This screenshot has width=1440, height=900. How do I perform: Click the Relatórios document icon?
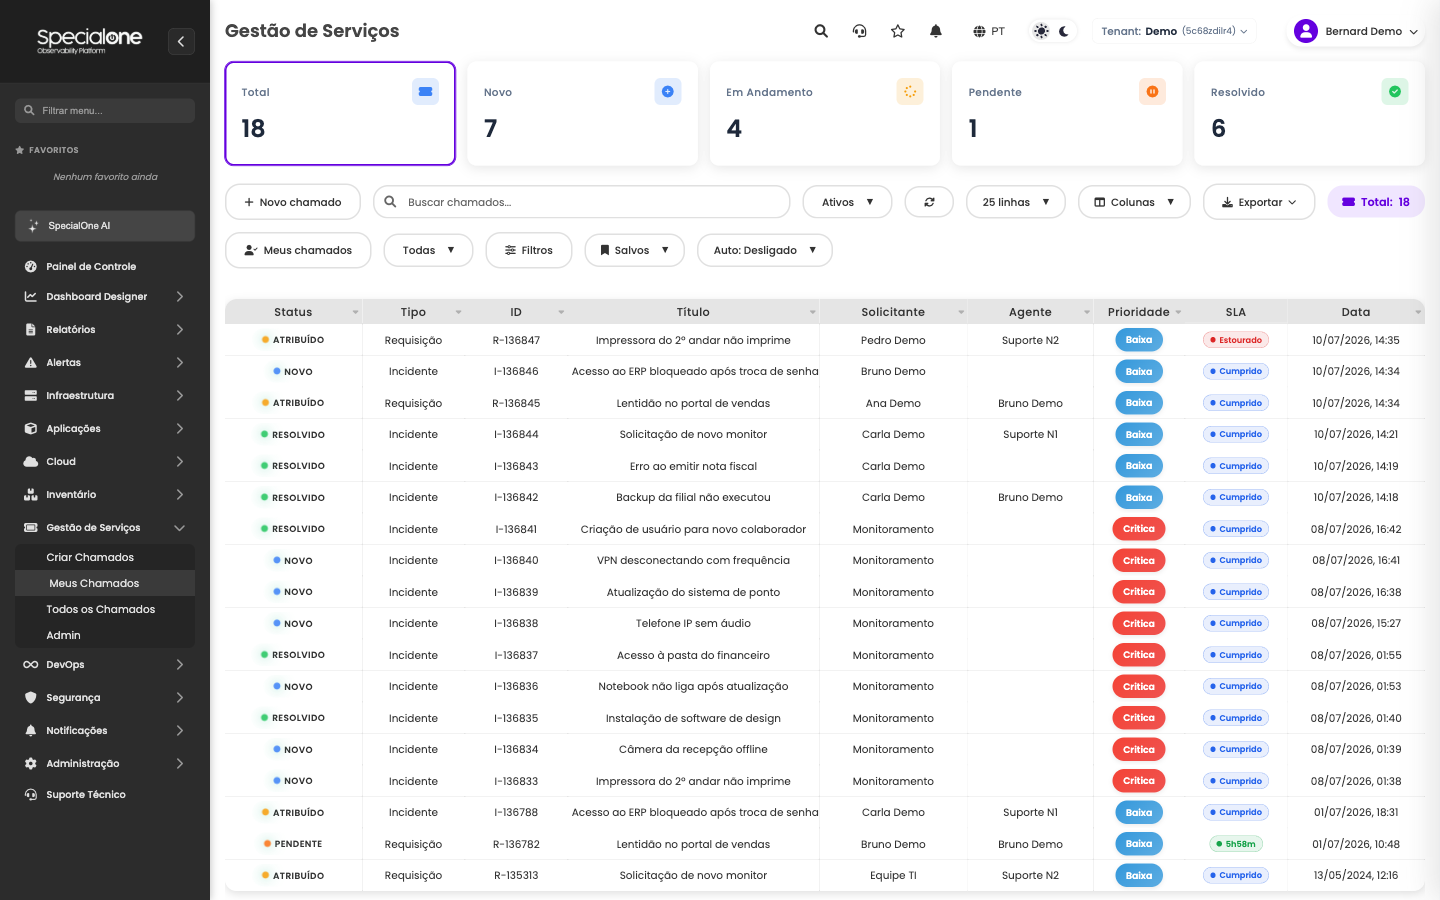coord(31,329)
